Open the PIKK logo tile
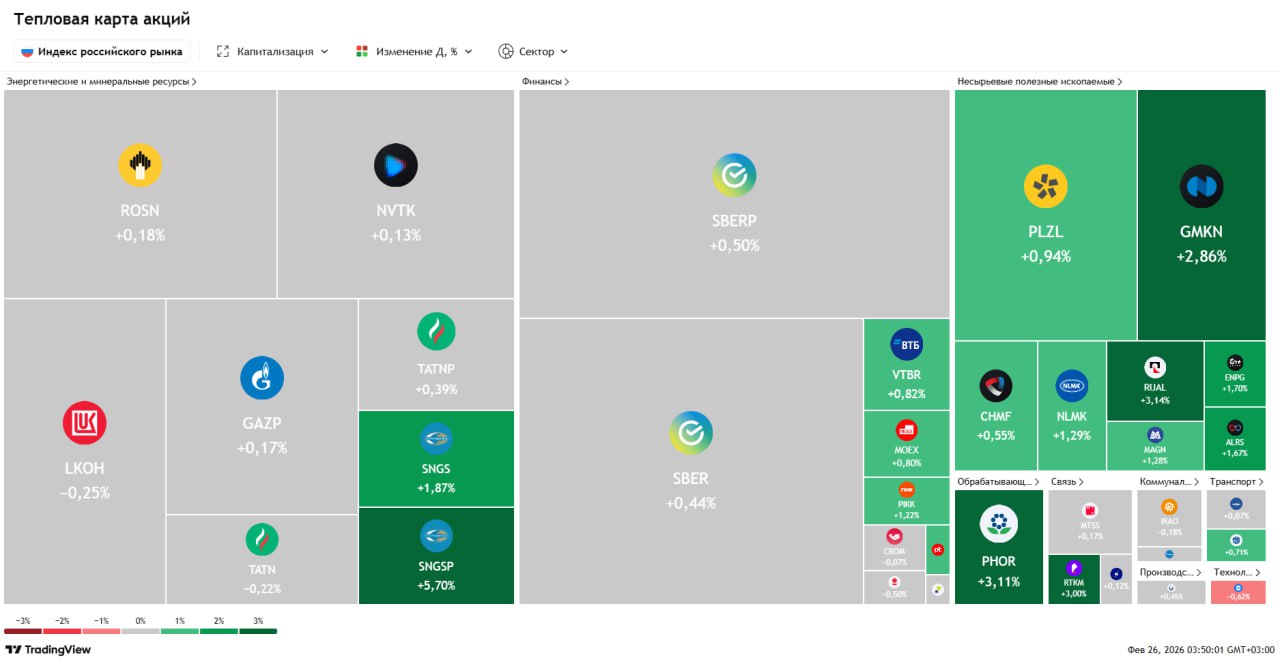 [x=906, y=490]
